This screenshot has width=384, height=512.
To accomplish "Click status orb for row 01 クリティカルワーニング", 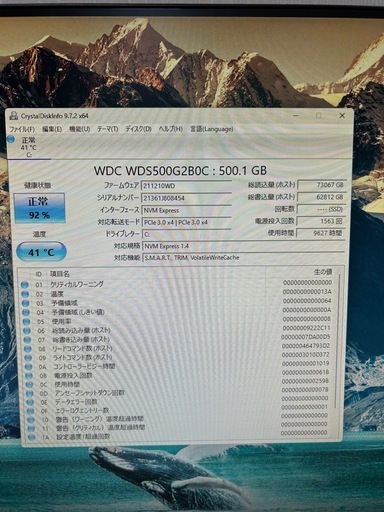I will click(24, 285).
